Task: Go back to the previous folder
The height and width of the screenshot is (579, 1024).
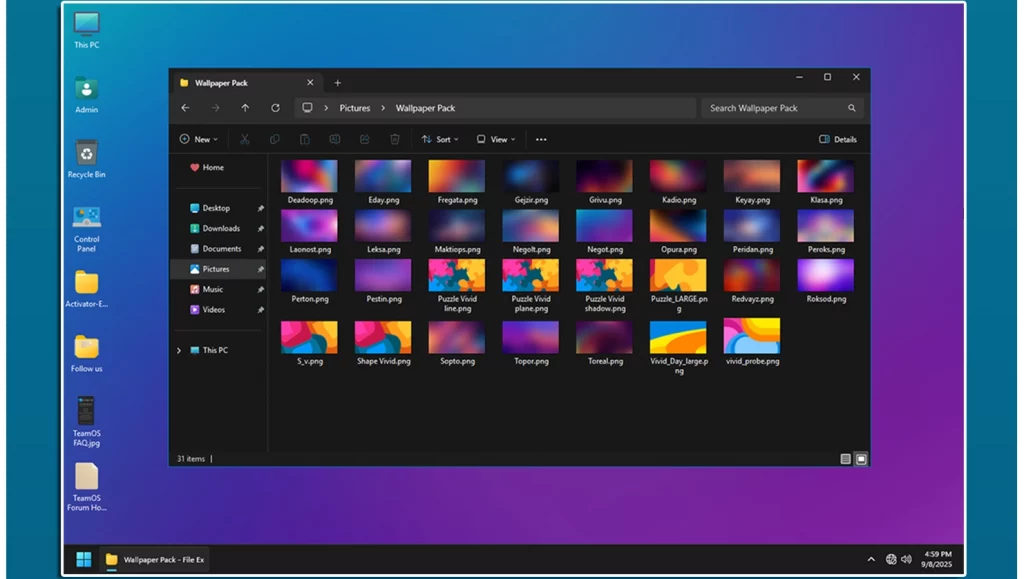Action: [185, 108]
